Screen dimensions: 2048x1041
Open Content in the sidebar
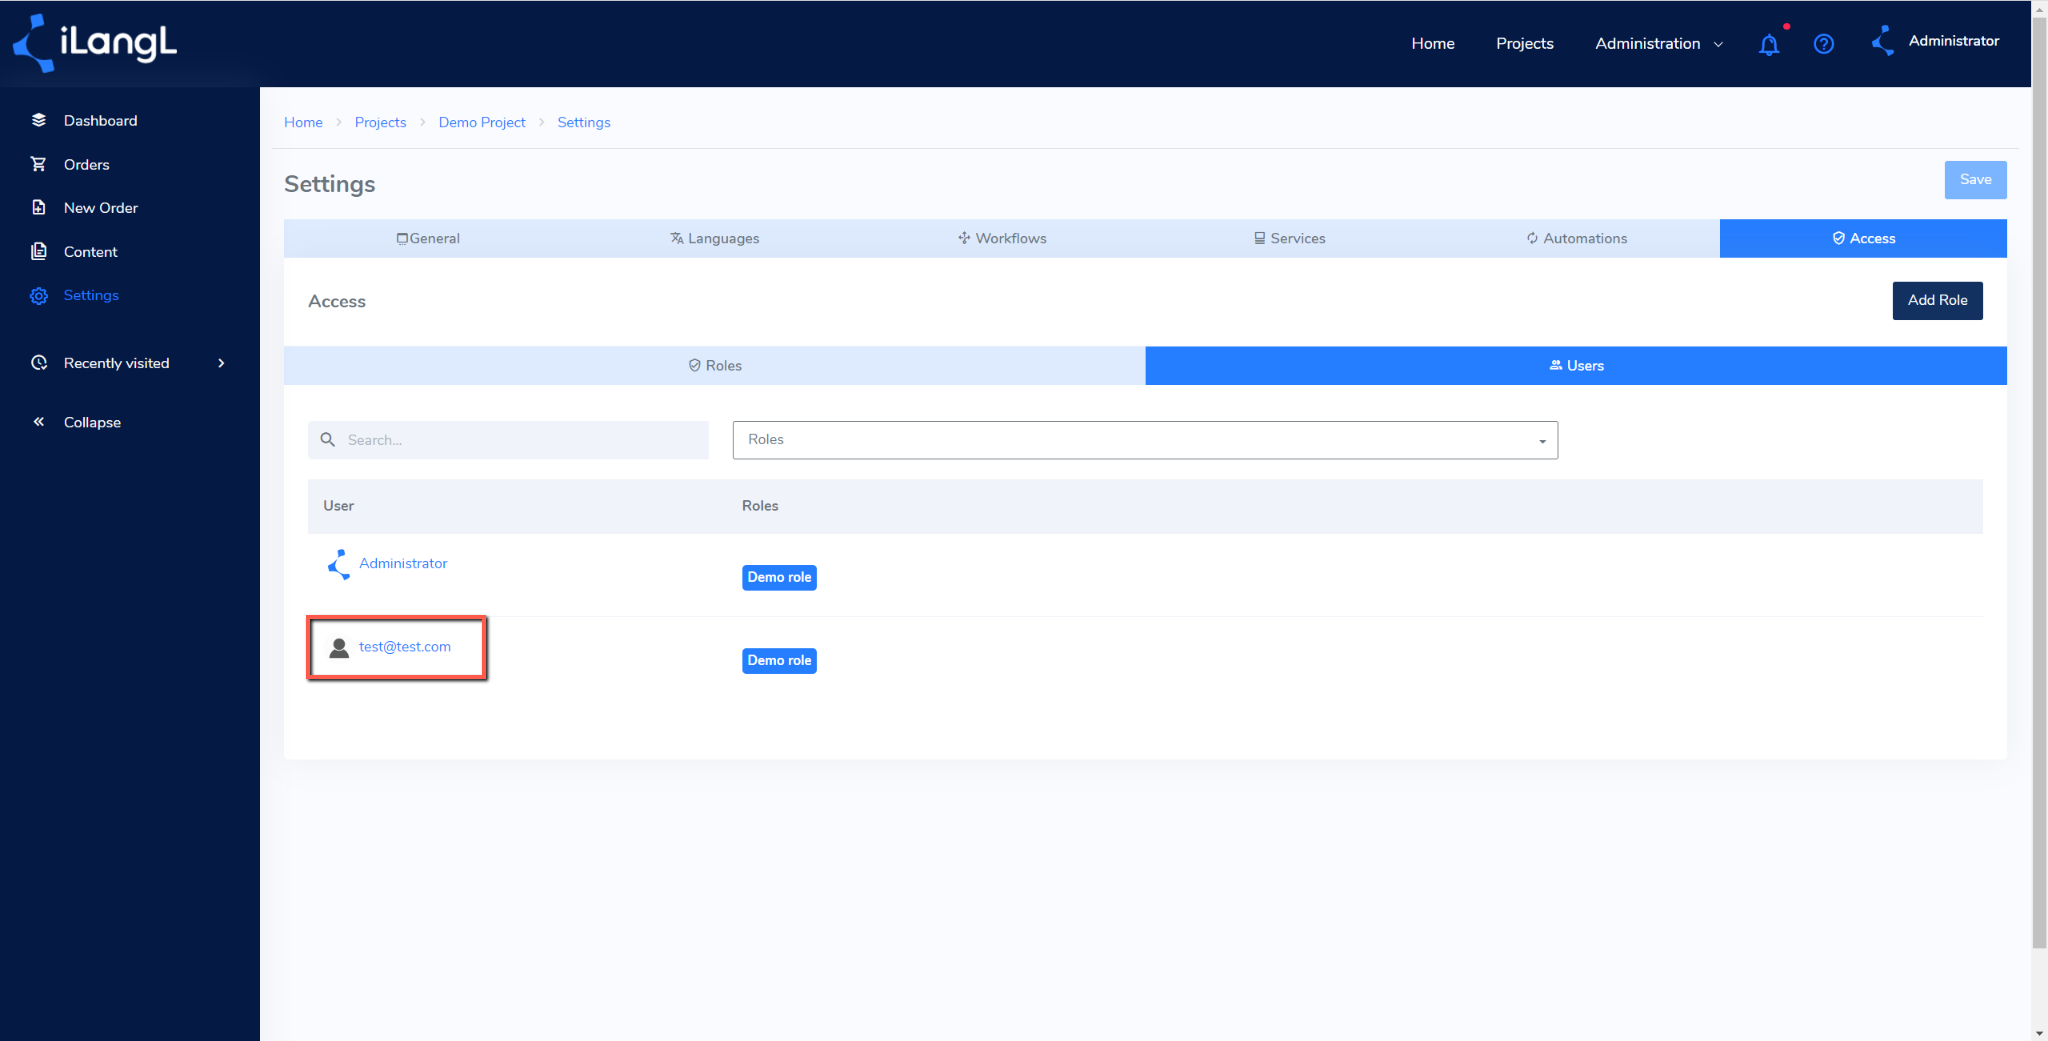point(91,251)
